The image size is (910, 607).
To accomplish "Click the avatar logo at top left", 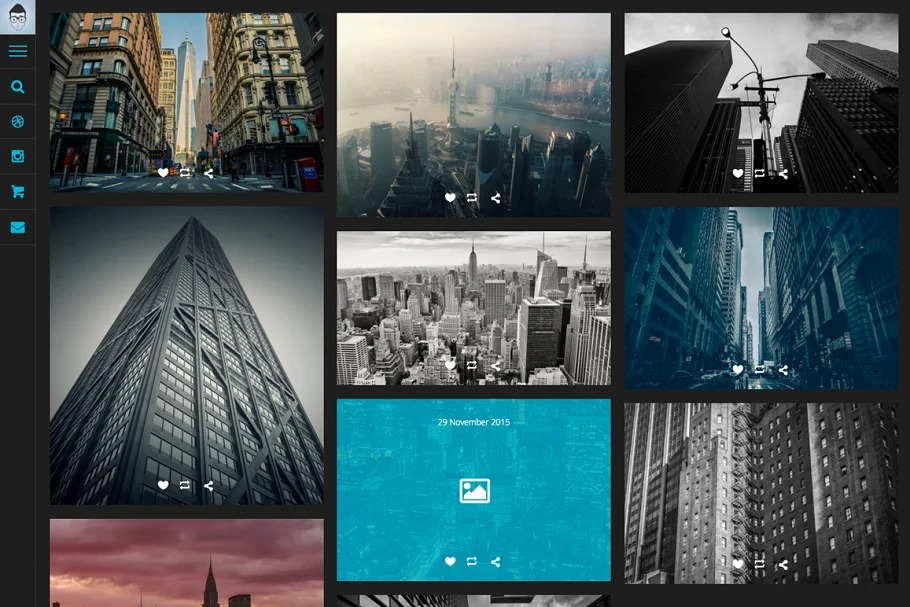I will tap(17, 17).
